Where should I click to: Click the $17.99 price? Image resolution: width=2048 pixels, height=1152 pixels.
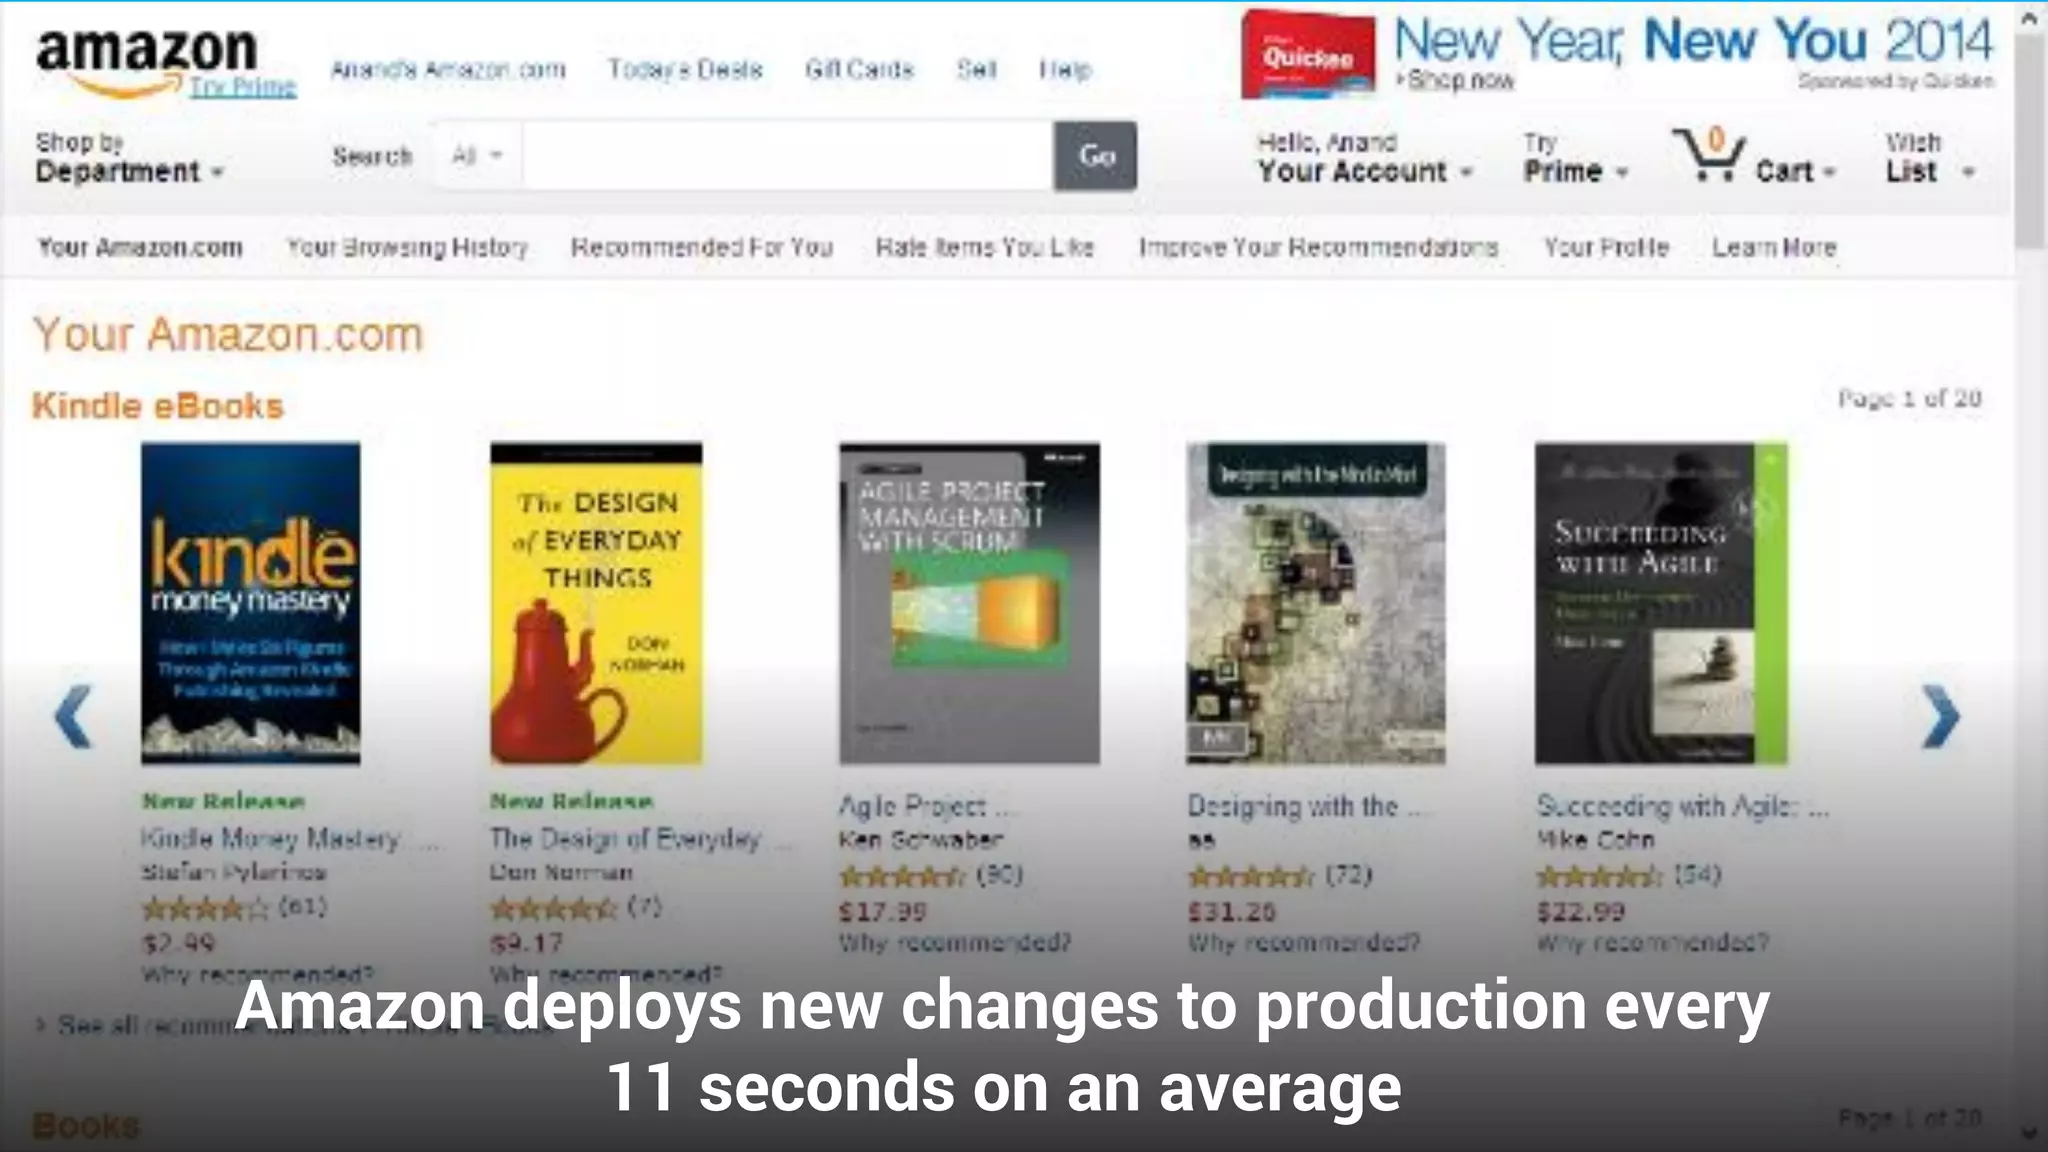pos(882,912)
